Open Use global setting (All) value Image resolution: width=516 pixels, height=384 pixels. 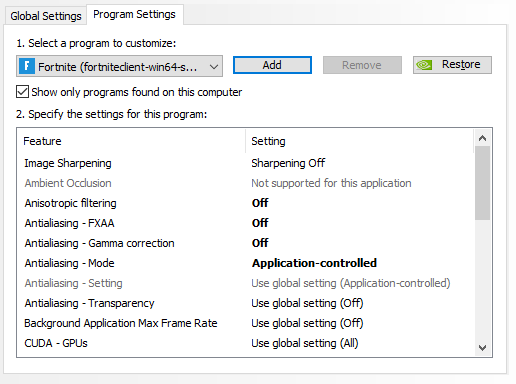pos(305,343)
